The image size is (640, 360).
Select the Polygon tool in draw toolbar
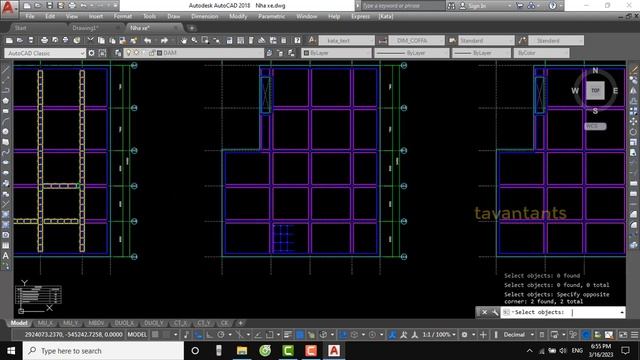6,100
